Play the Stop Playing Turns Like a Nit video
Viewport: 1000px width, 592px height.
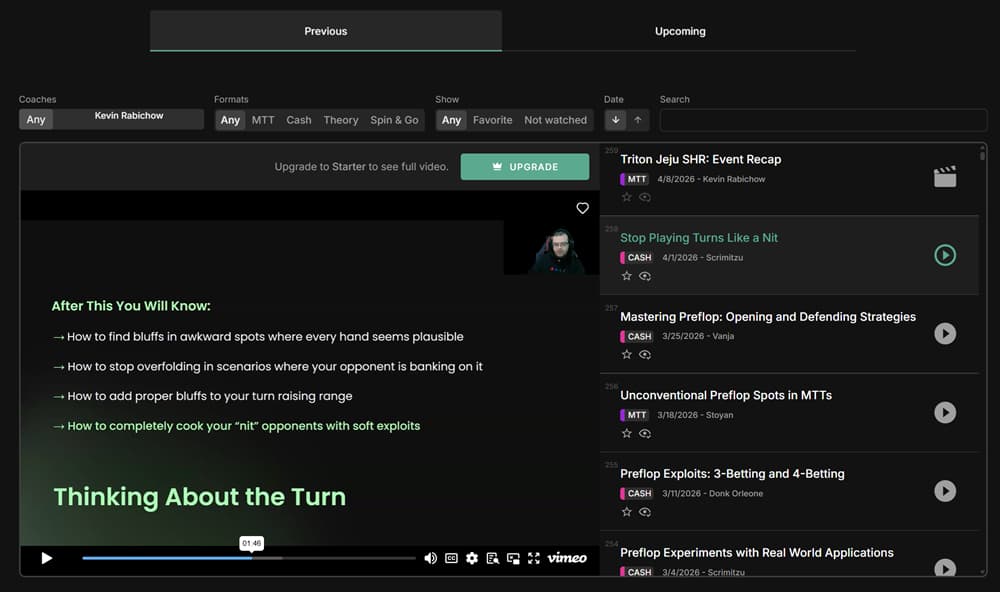pyautogui.click(x=945, y=255)
